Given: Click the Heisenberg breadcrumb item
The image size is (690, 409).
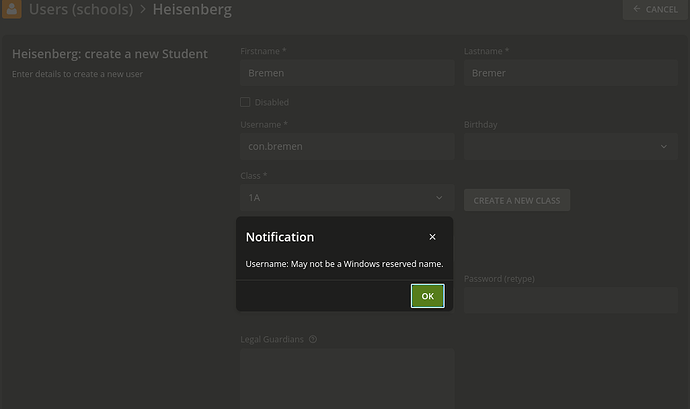Looking at the screenshot, I should 192,9.
